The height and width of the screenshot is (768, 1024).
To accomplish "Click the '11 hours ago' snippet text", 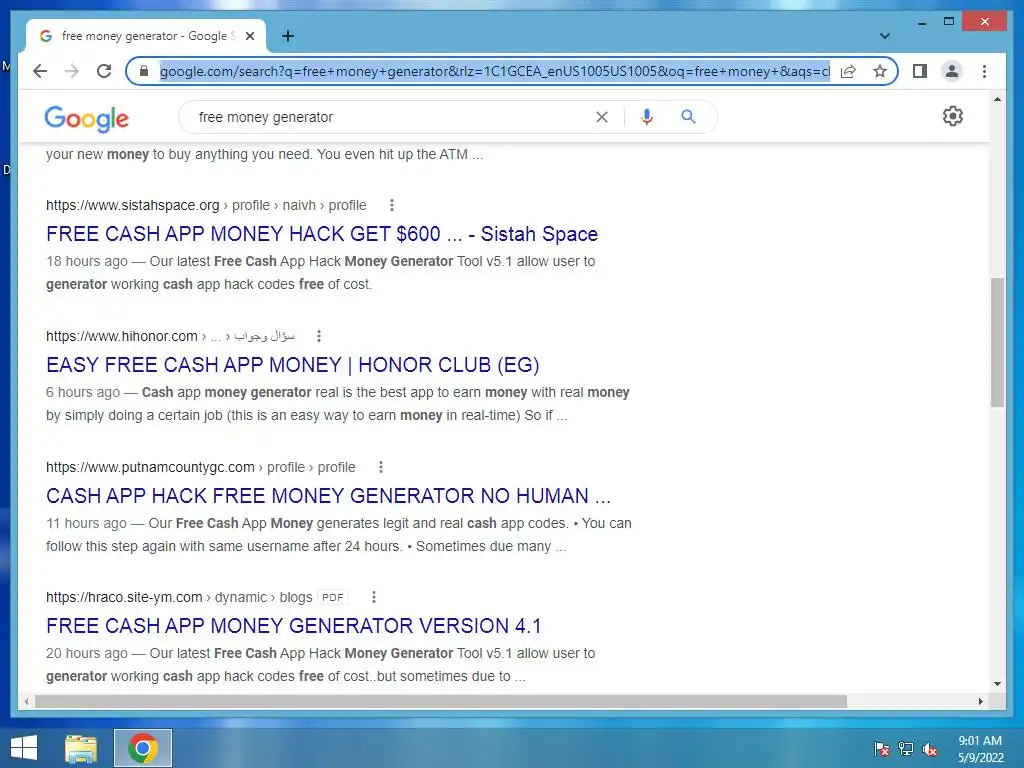I will pos(86,523).
